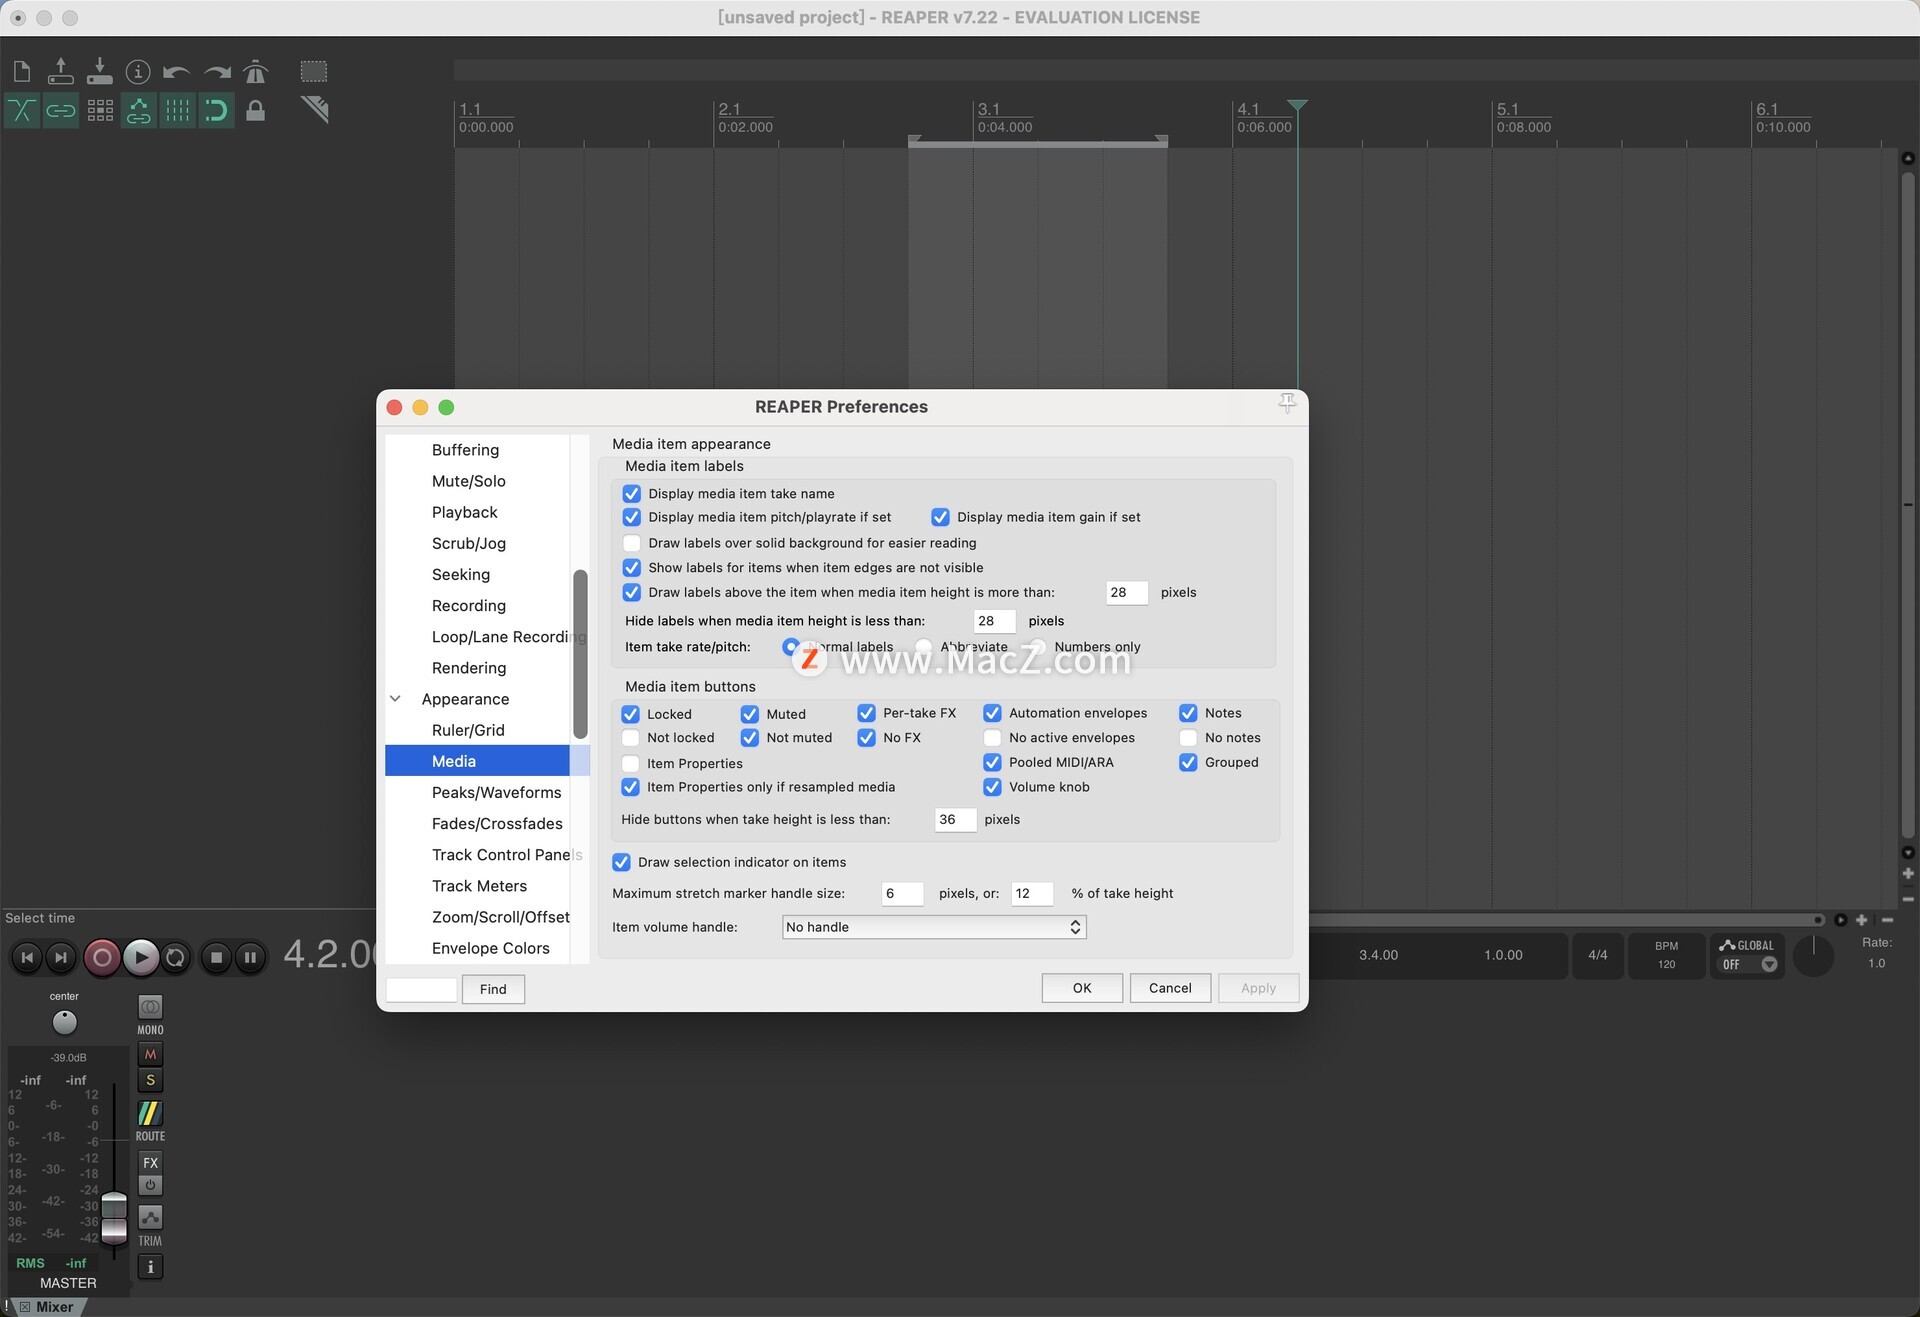
Task: Click OK in Preferences
Action: click(x=1082, y=988)
